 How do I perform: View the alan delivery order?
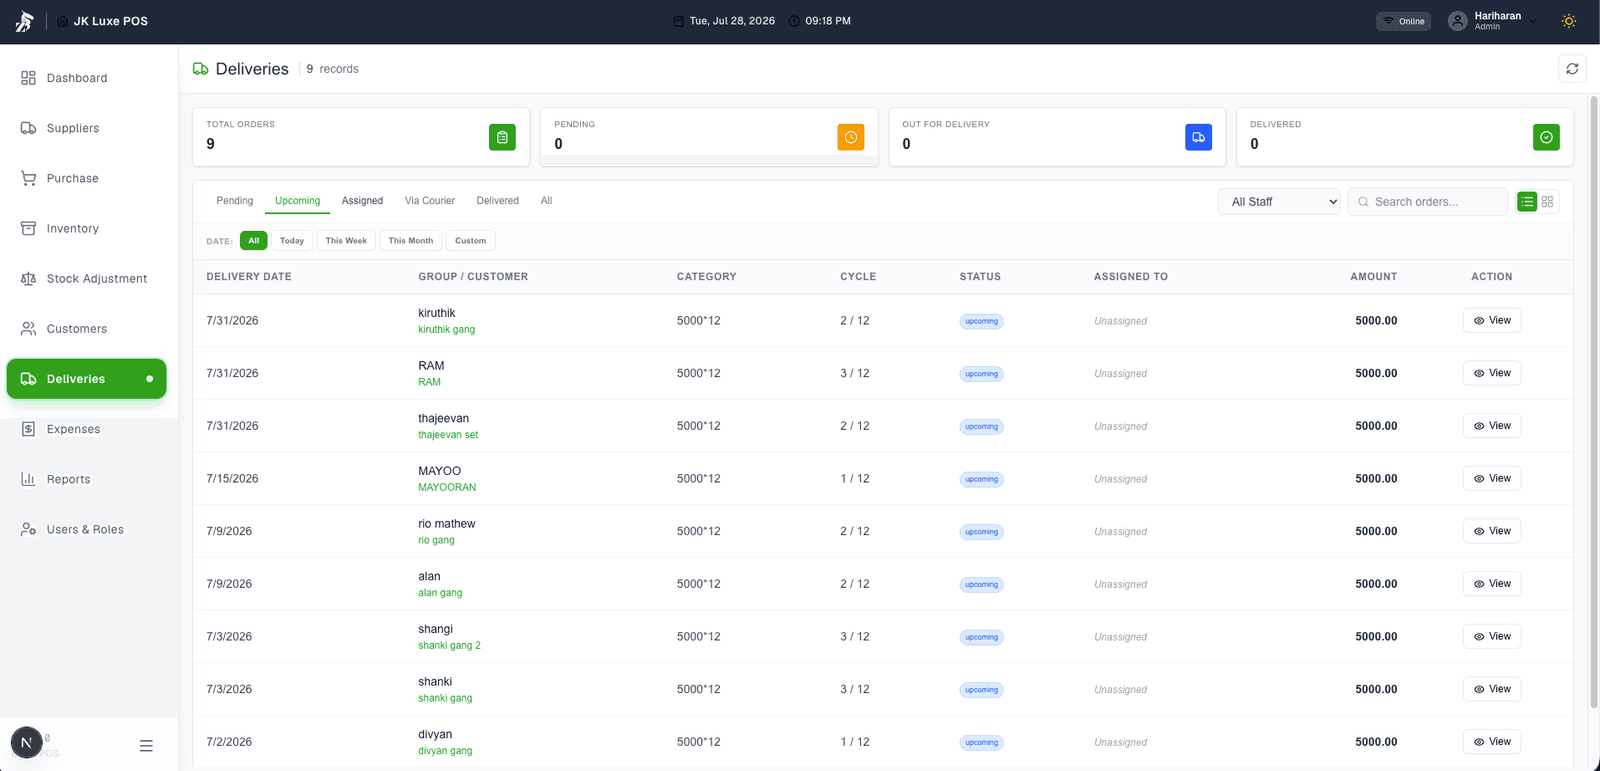click(x=1492, y=584)
